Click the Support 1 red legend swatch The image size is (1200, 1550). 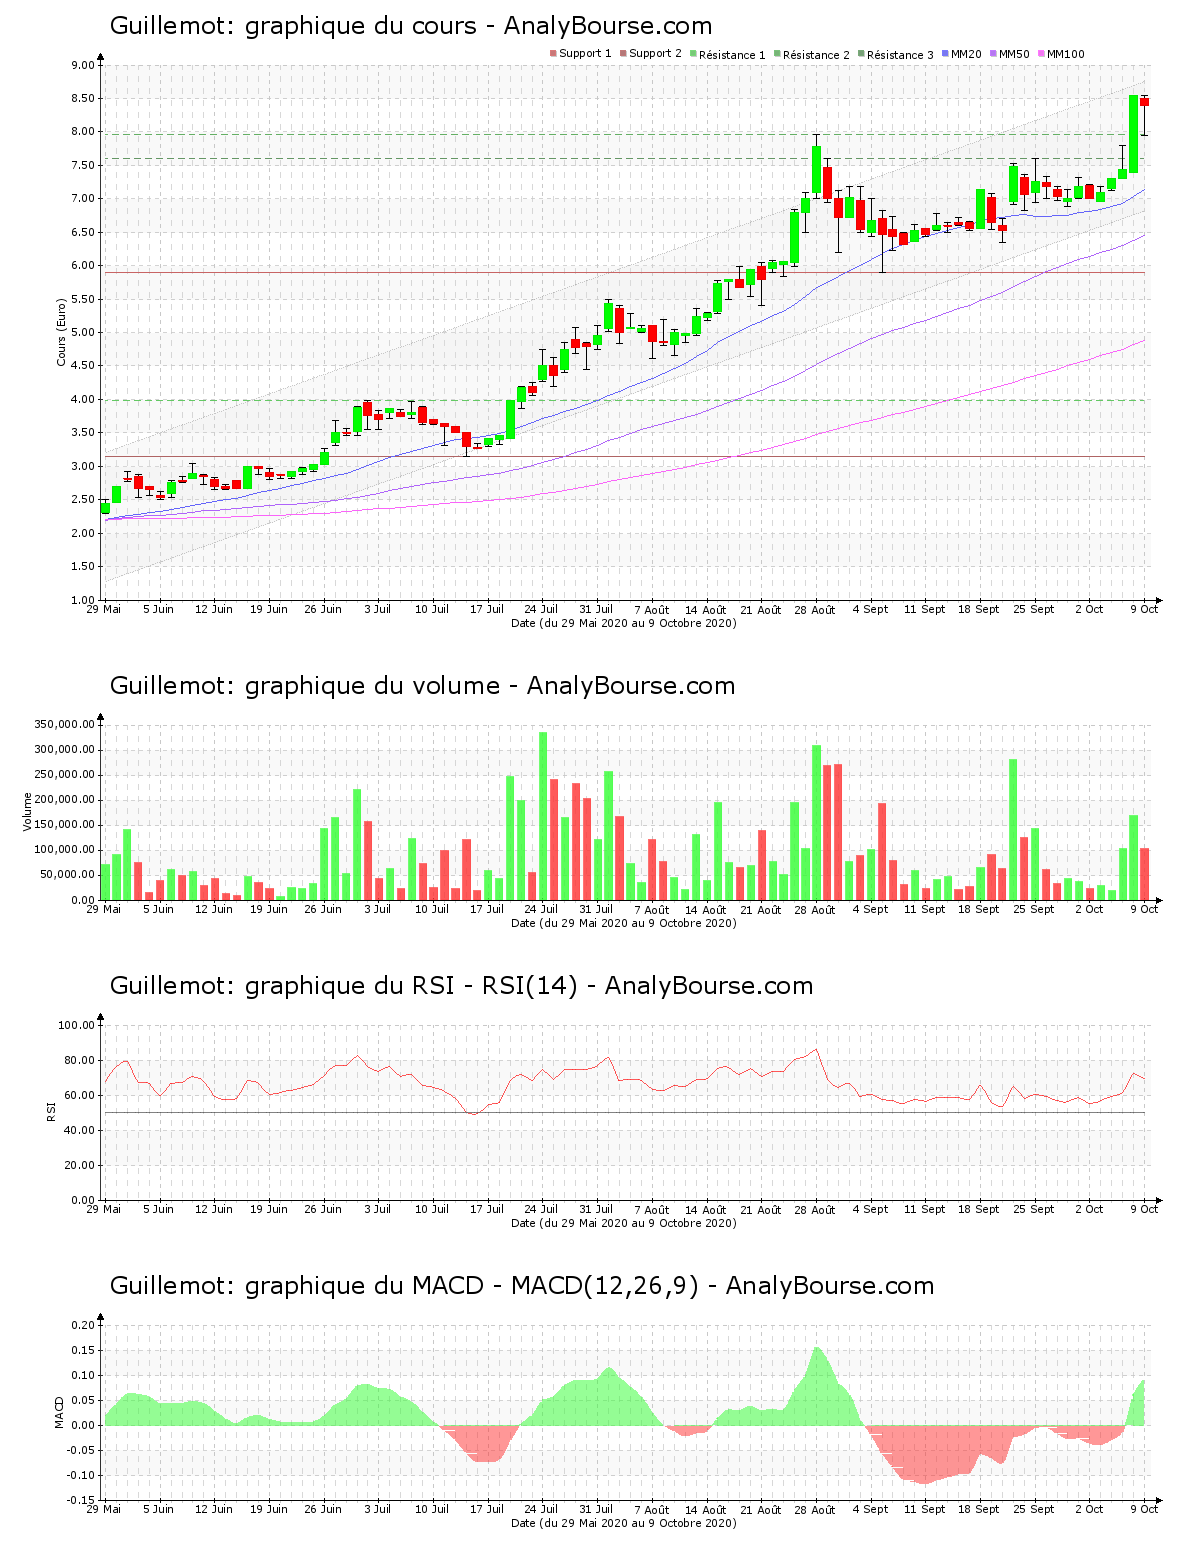(553, 54)
